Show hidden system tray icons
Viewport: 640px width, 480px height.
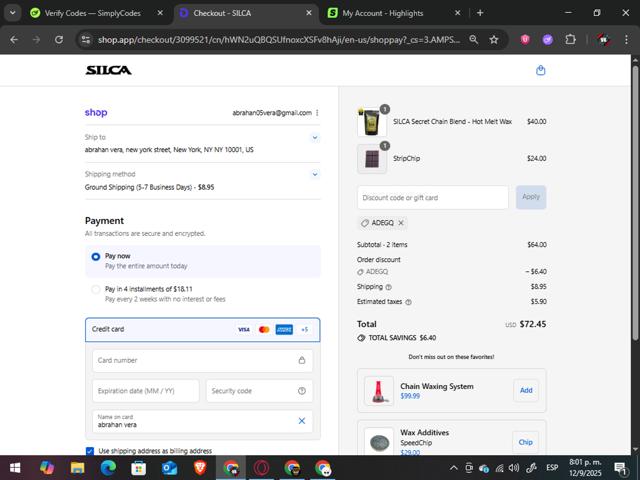pyautogui.click(x=453, y=468)
